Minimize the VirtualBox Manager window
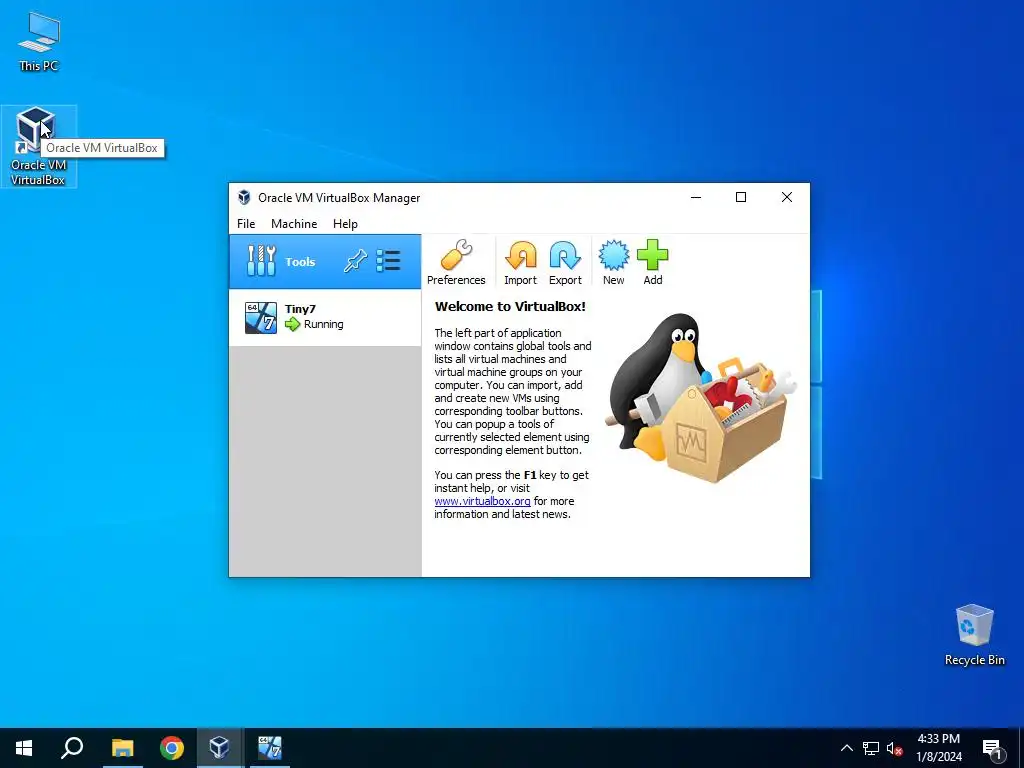 pos(696,197)
